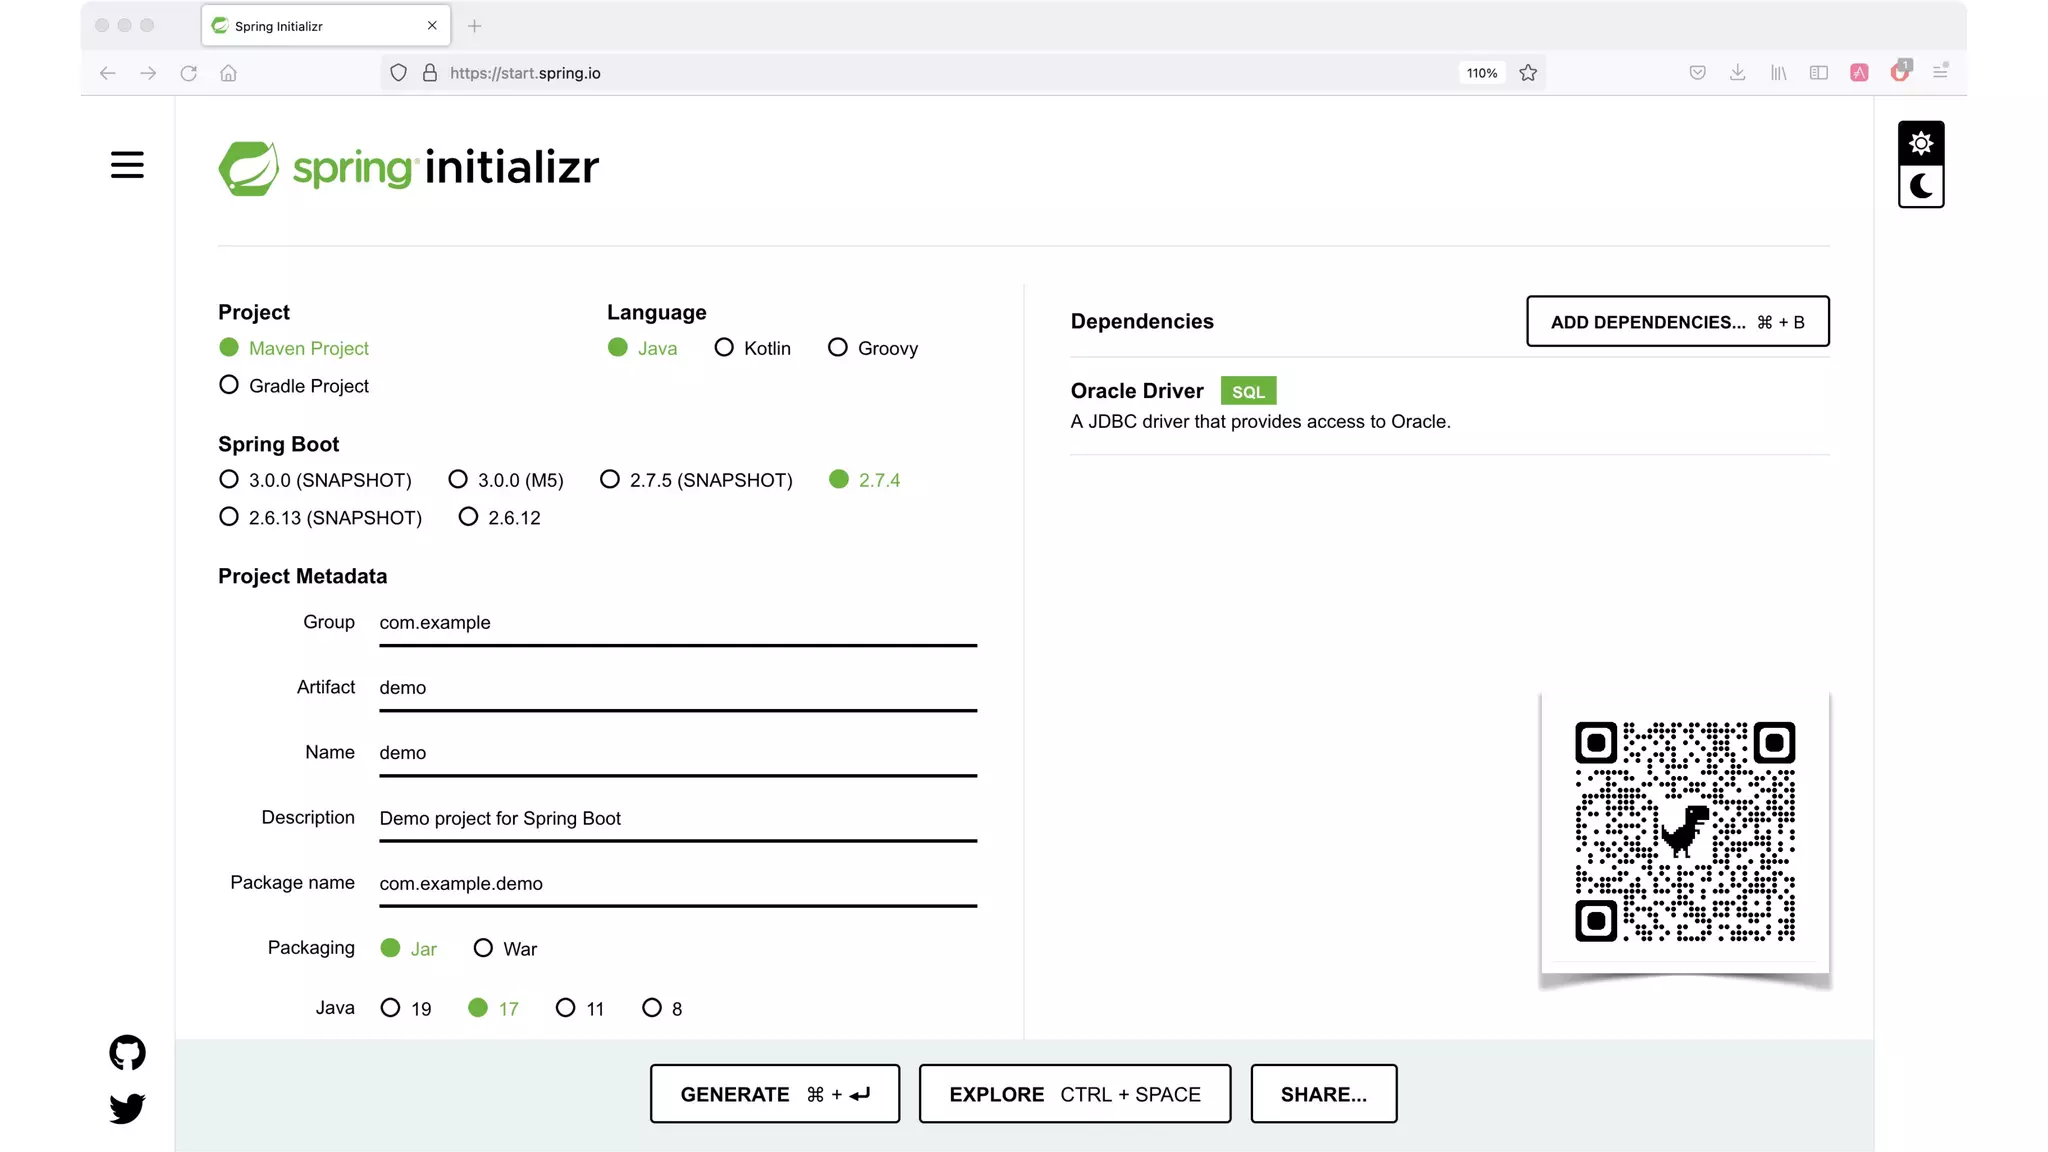This screenshot has width=2048, height=1152.
Task: Click the Oracle Driver dependency entry
Action: [1450, 406]
